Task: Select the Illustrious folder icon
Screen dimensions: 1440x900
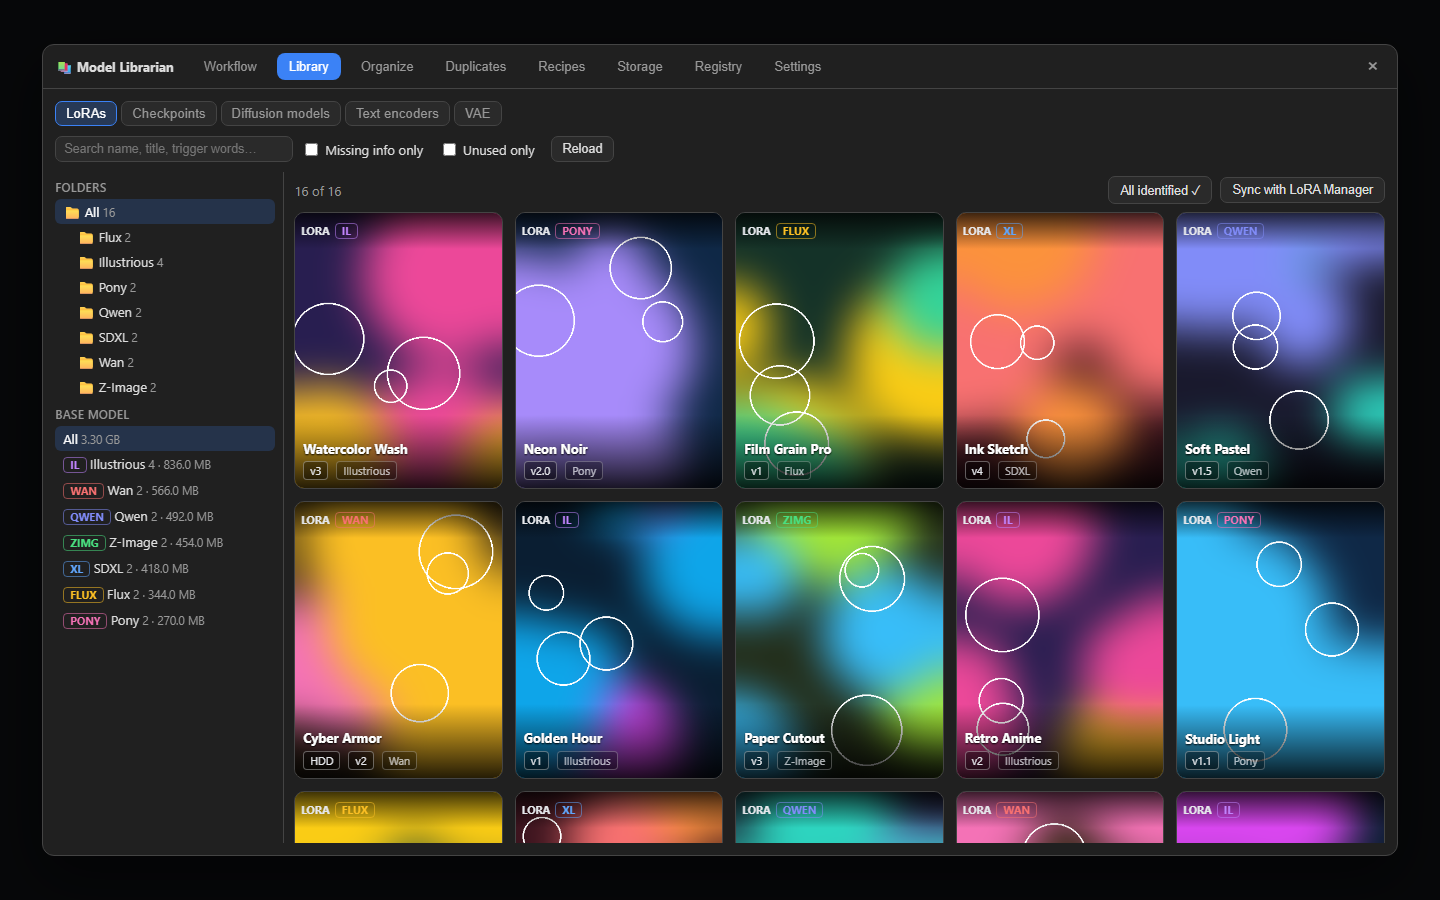Action: click(x=86, y=263)
